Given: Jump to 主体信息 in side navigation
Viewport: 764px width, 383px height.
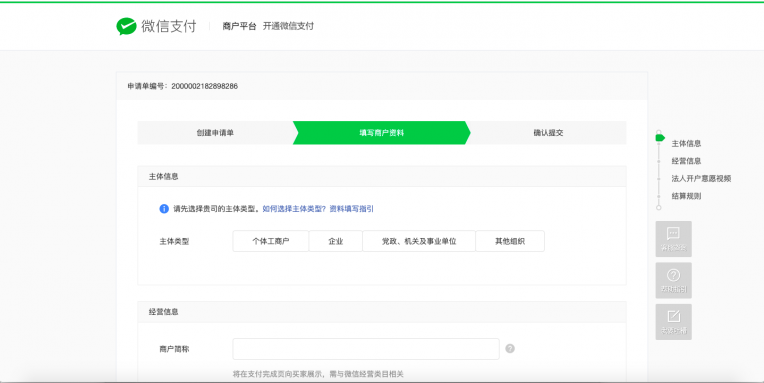Looking at the screenshot, I should coord(686,143).
